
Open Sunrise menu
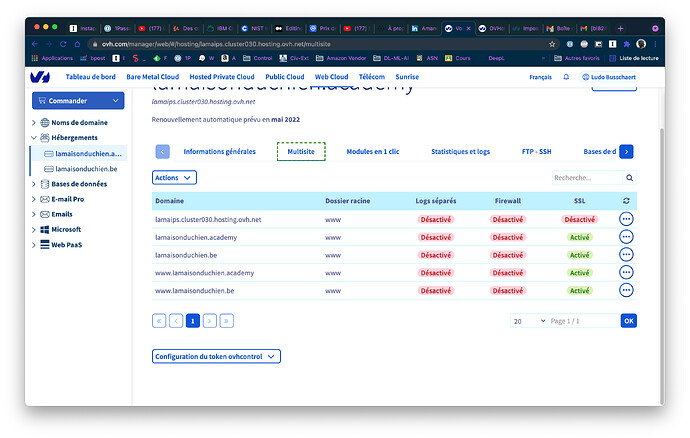(407, 77)
